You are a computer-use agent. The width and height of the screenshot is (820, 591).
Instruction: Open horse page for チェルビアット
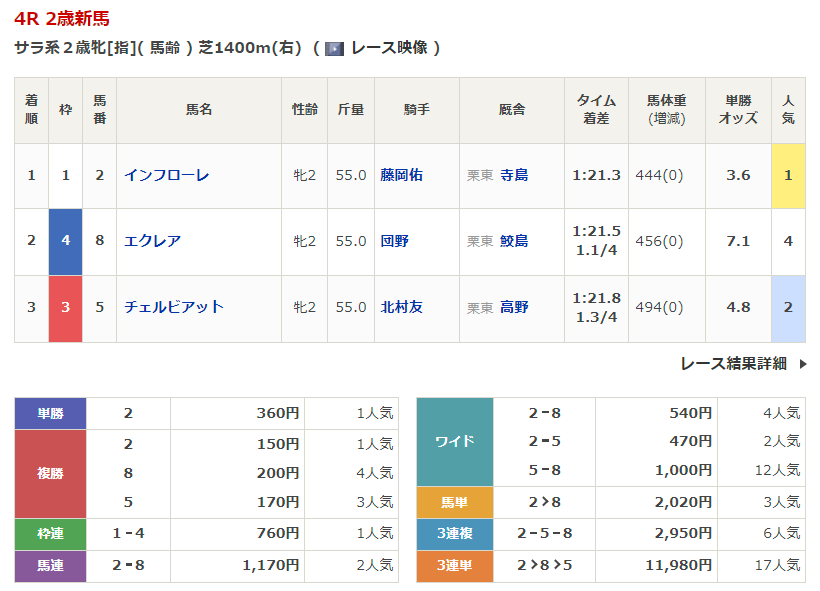[173, 307]
